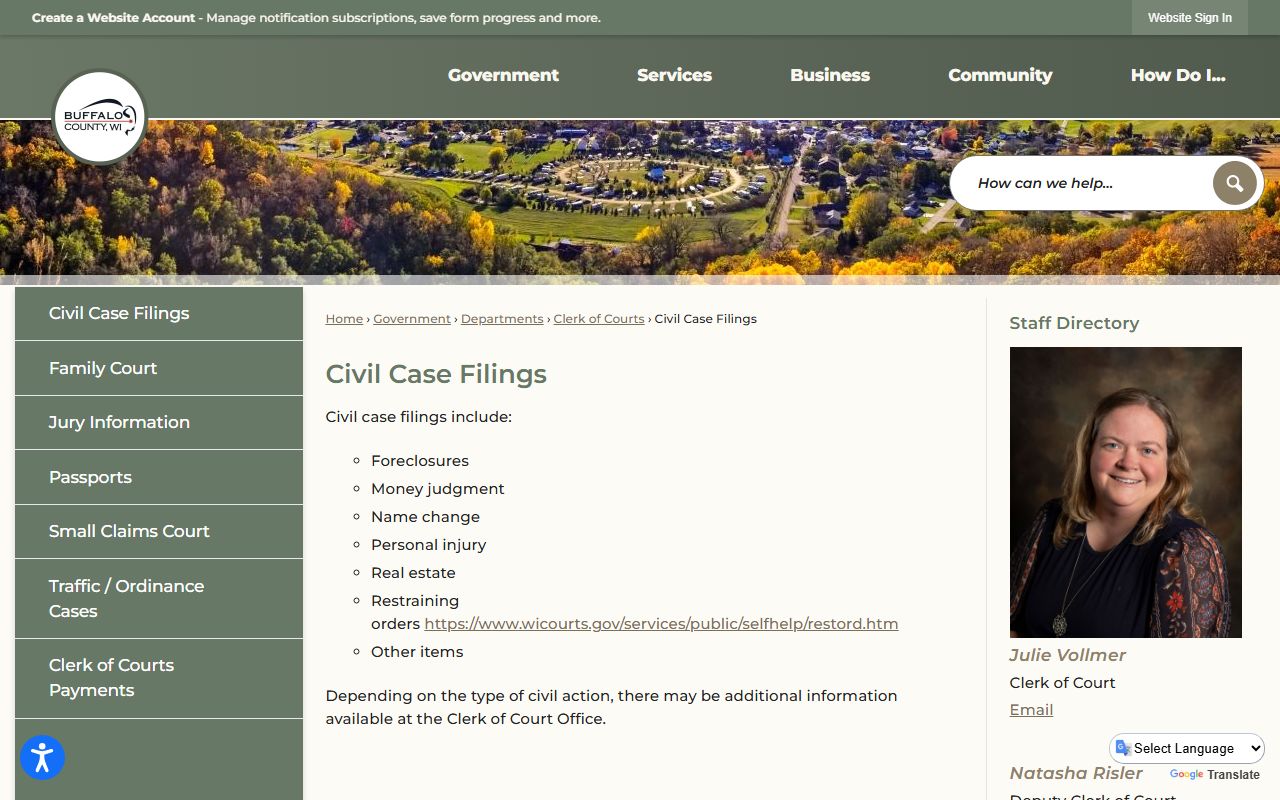
Task: Open the Government menu
Action: pos(503,75)
